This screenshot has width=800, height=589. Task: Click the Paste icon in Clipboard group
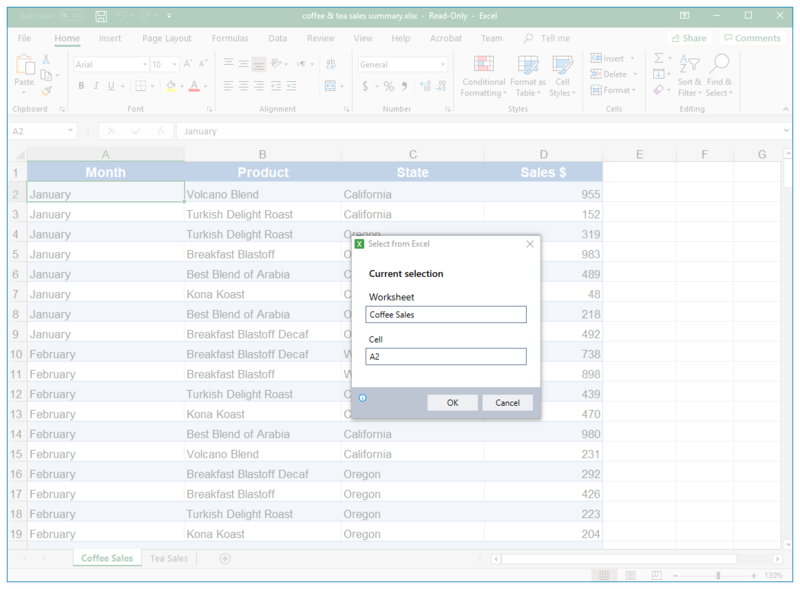pyautogui.click(x=24, y=70)
